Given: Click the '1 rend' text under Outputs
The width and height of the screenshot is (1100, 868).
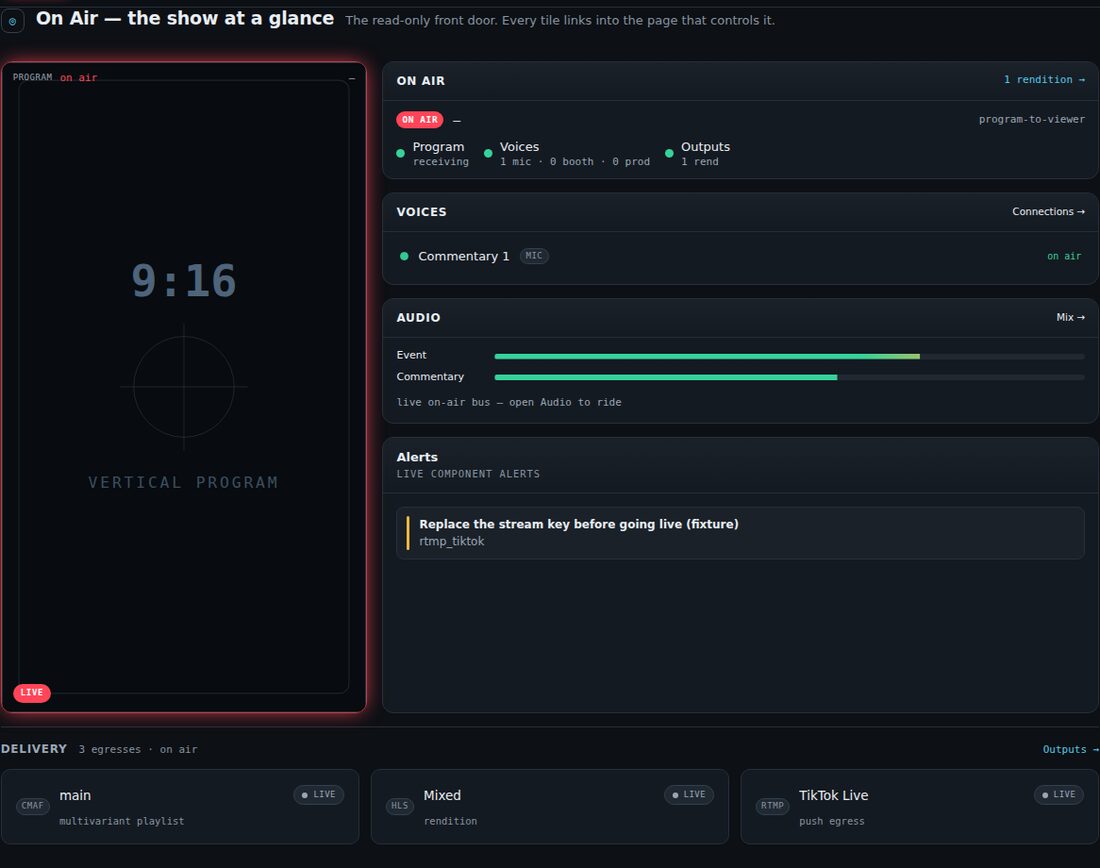Looking at the screenshot, I should 699,161.
